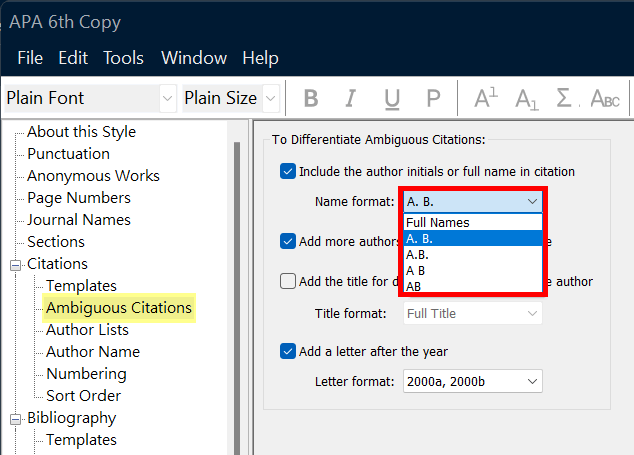
Task: Toggle include author initials checkbox
Action: 287,171
